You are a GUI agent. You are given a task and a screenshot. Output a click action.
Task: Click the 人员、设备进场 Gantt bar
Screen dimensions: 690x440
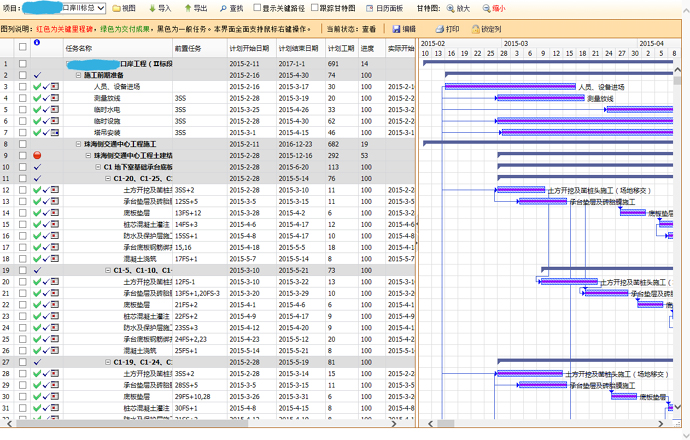click(x=509, y=87)
